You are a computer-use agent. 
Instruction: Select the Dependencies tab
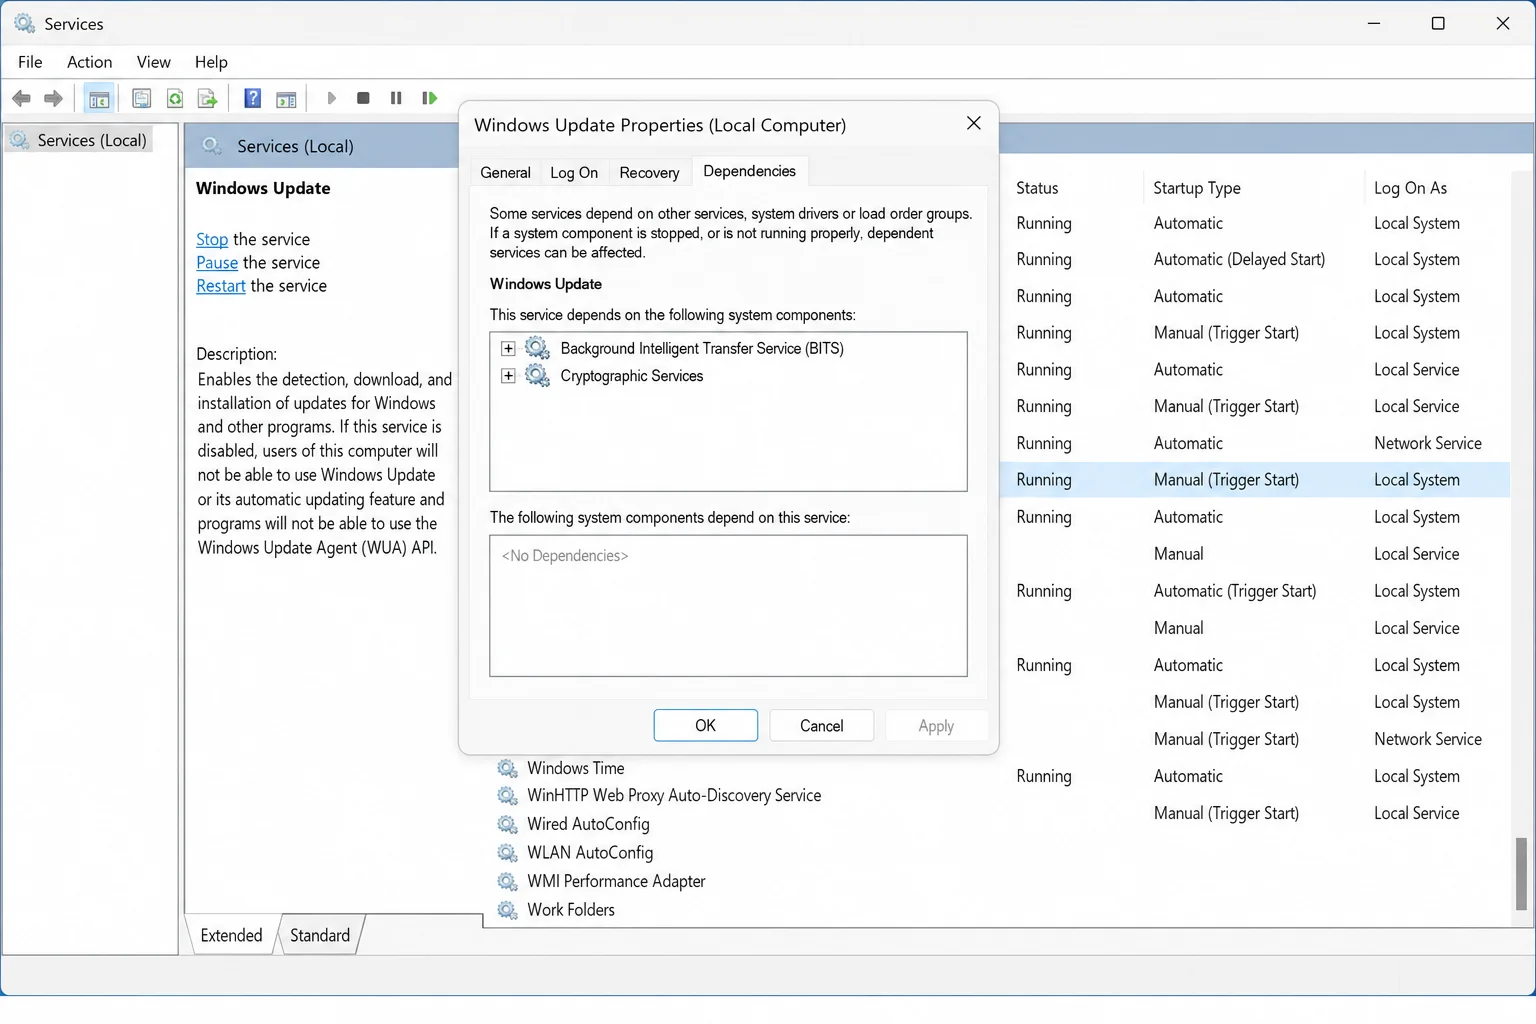pos(750,171)
